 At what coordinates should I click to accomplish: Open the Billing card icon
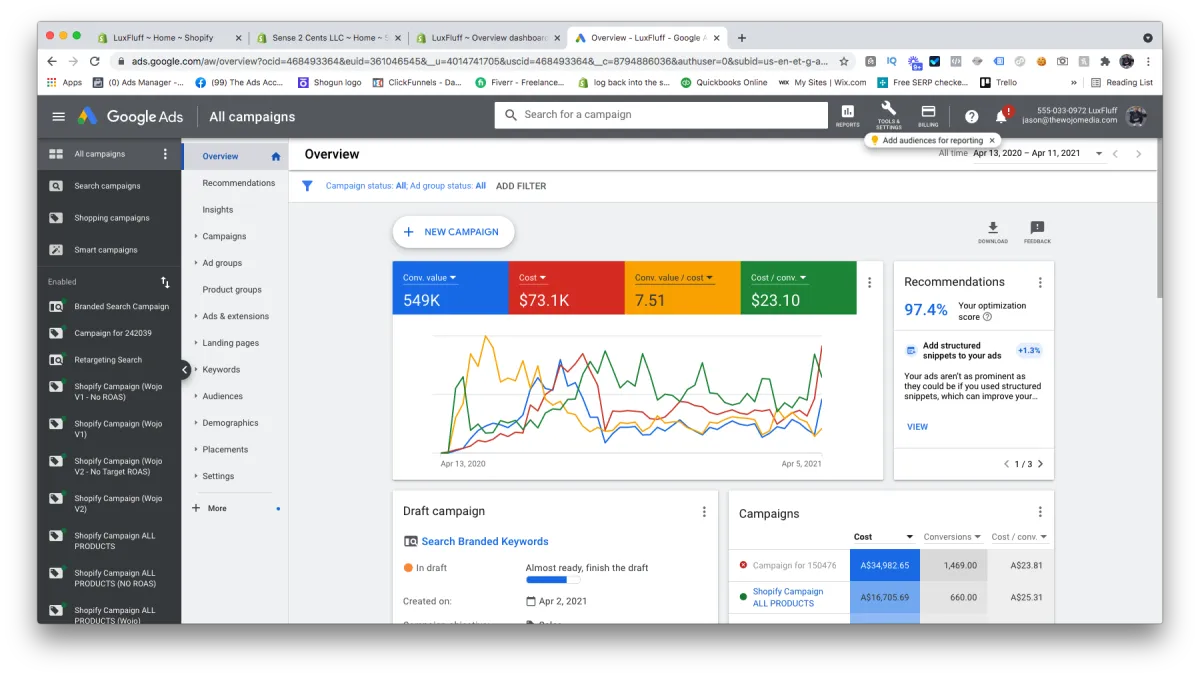coord(928,115)
